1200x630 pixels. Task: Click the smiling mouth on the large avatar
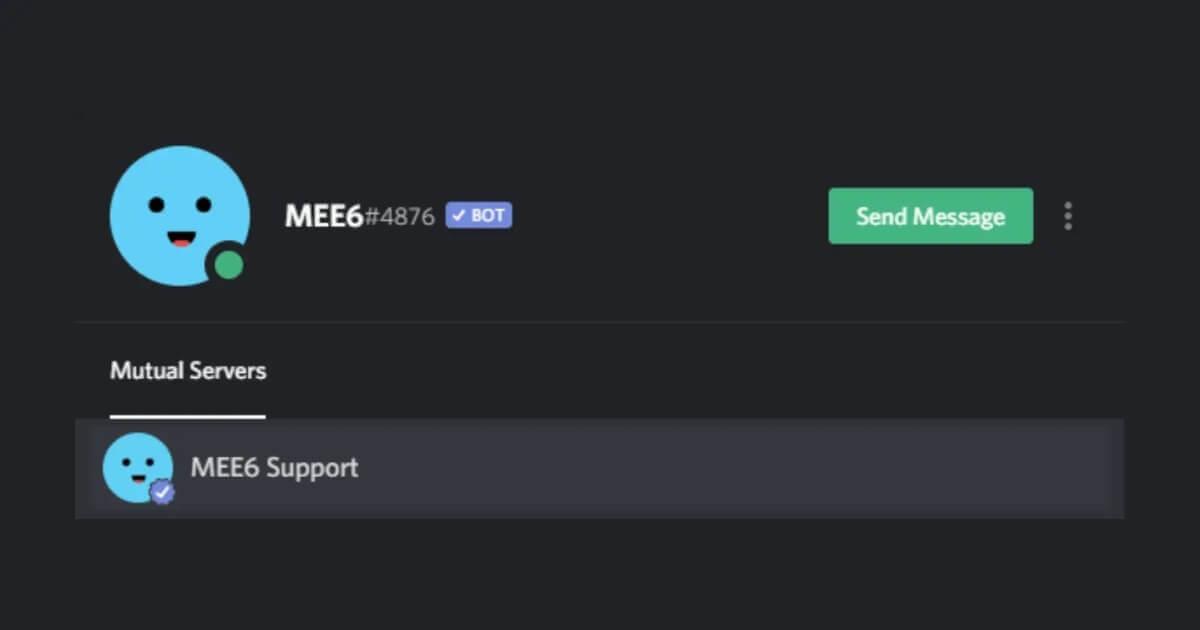[180, 239]
